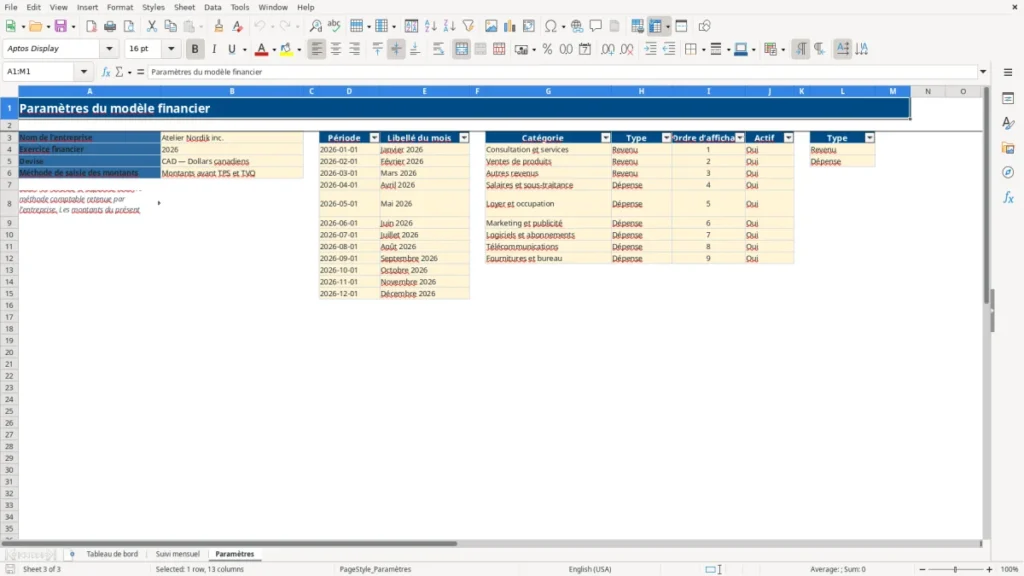Toggle Align Left
Image resolution: width=1024 pixels, height=576 pixels.
tap(317, 49)
